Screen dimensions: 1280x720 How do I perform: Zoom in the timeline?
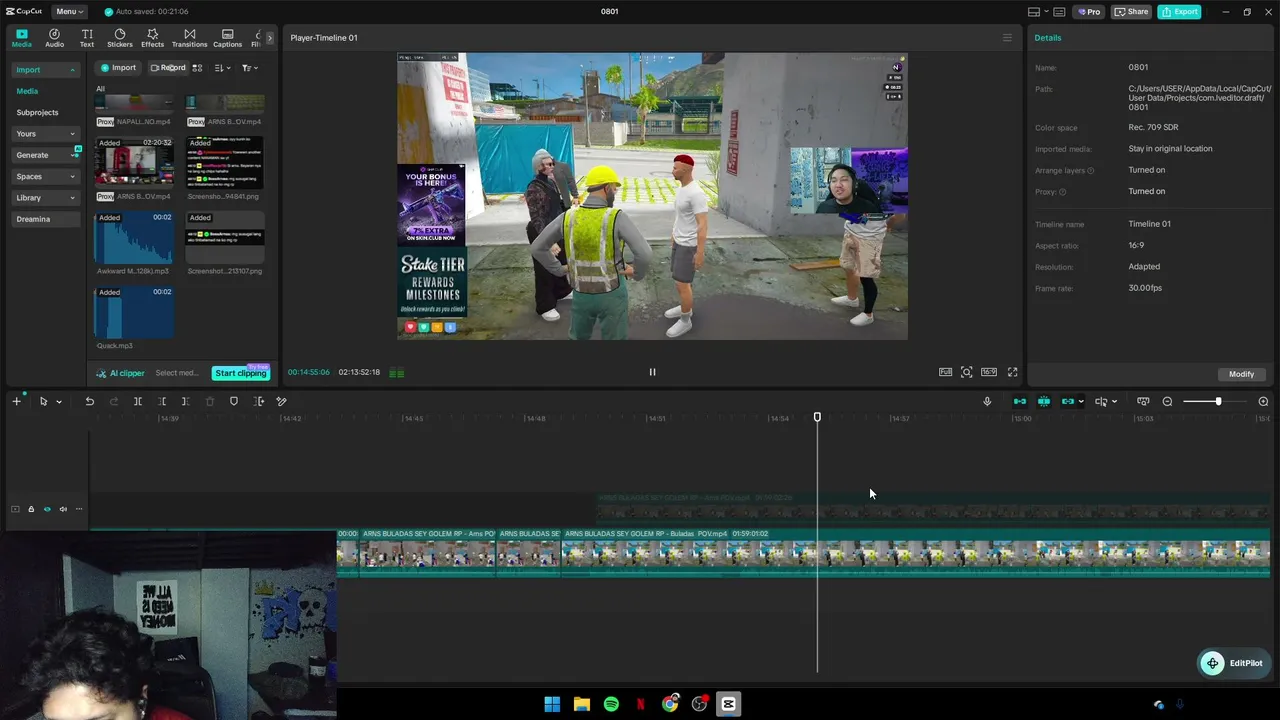tap(1263, 401)
